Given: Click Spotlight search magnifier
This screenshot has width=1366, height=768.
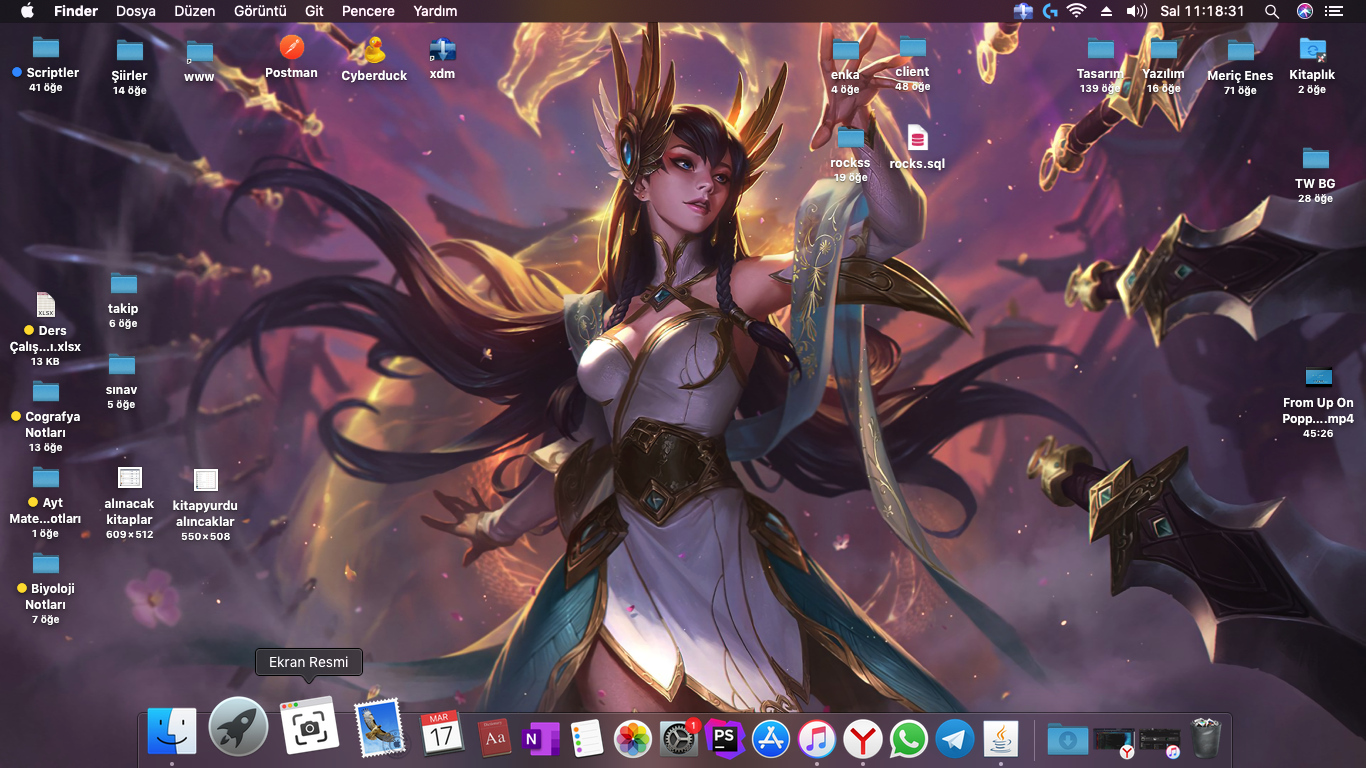Looking at the screenshot, I should (1271, 11).
